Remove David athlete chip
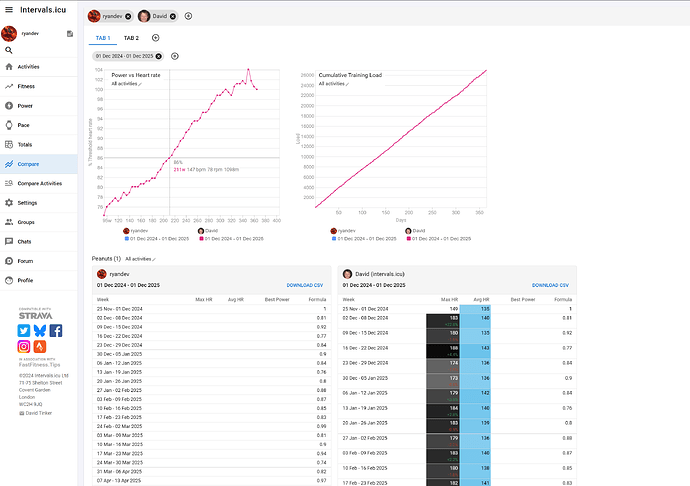The width and height of the screenshot is (690, 486). click(173, 16)
